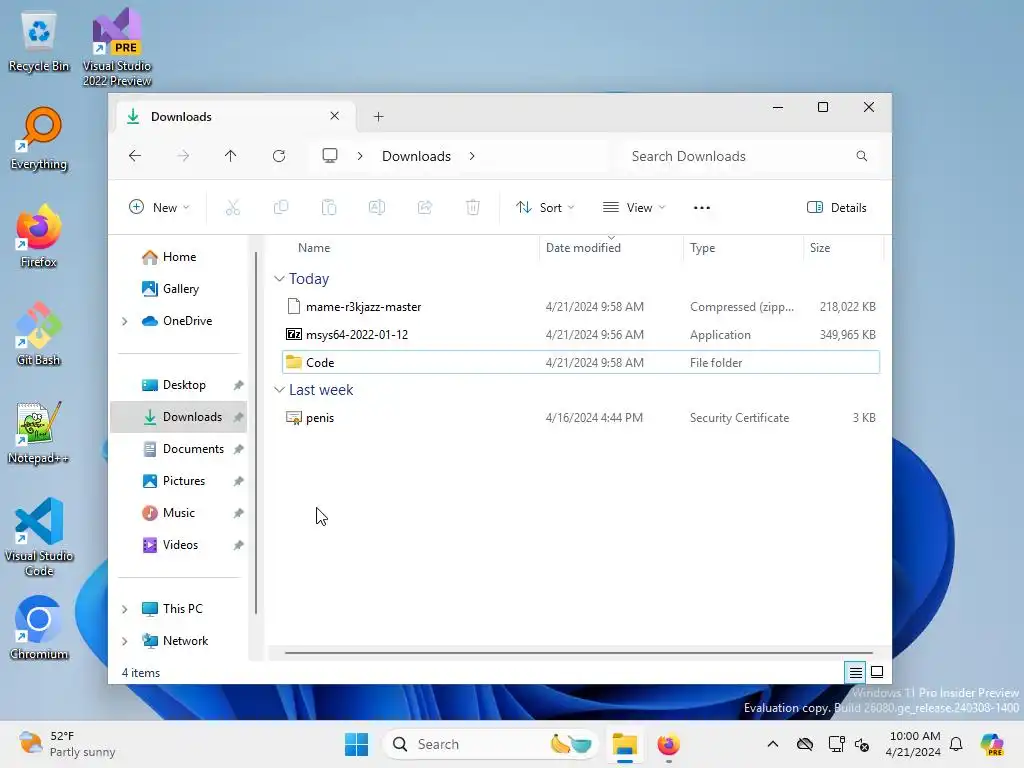Select the Everything desktop shortcut
The height and width of the screenshot is (768, 1024).
click(x=39, y=139)
